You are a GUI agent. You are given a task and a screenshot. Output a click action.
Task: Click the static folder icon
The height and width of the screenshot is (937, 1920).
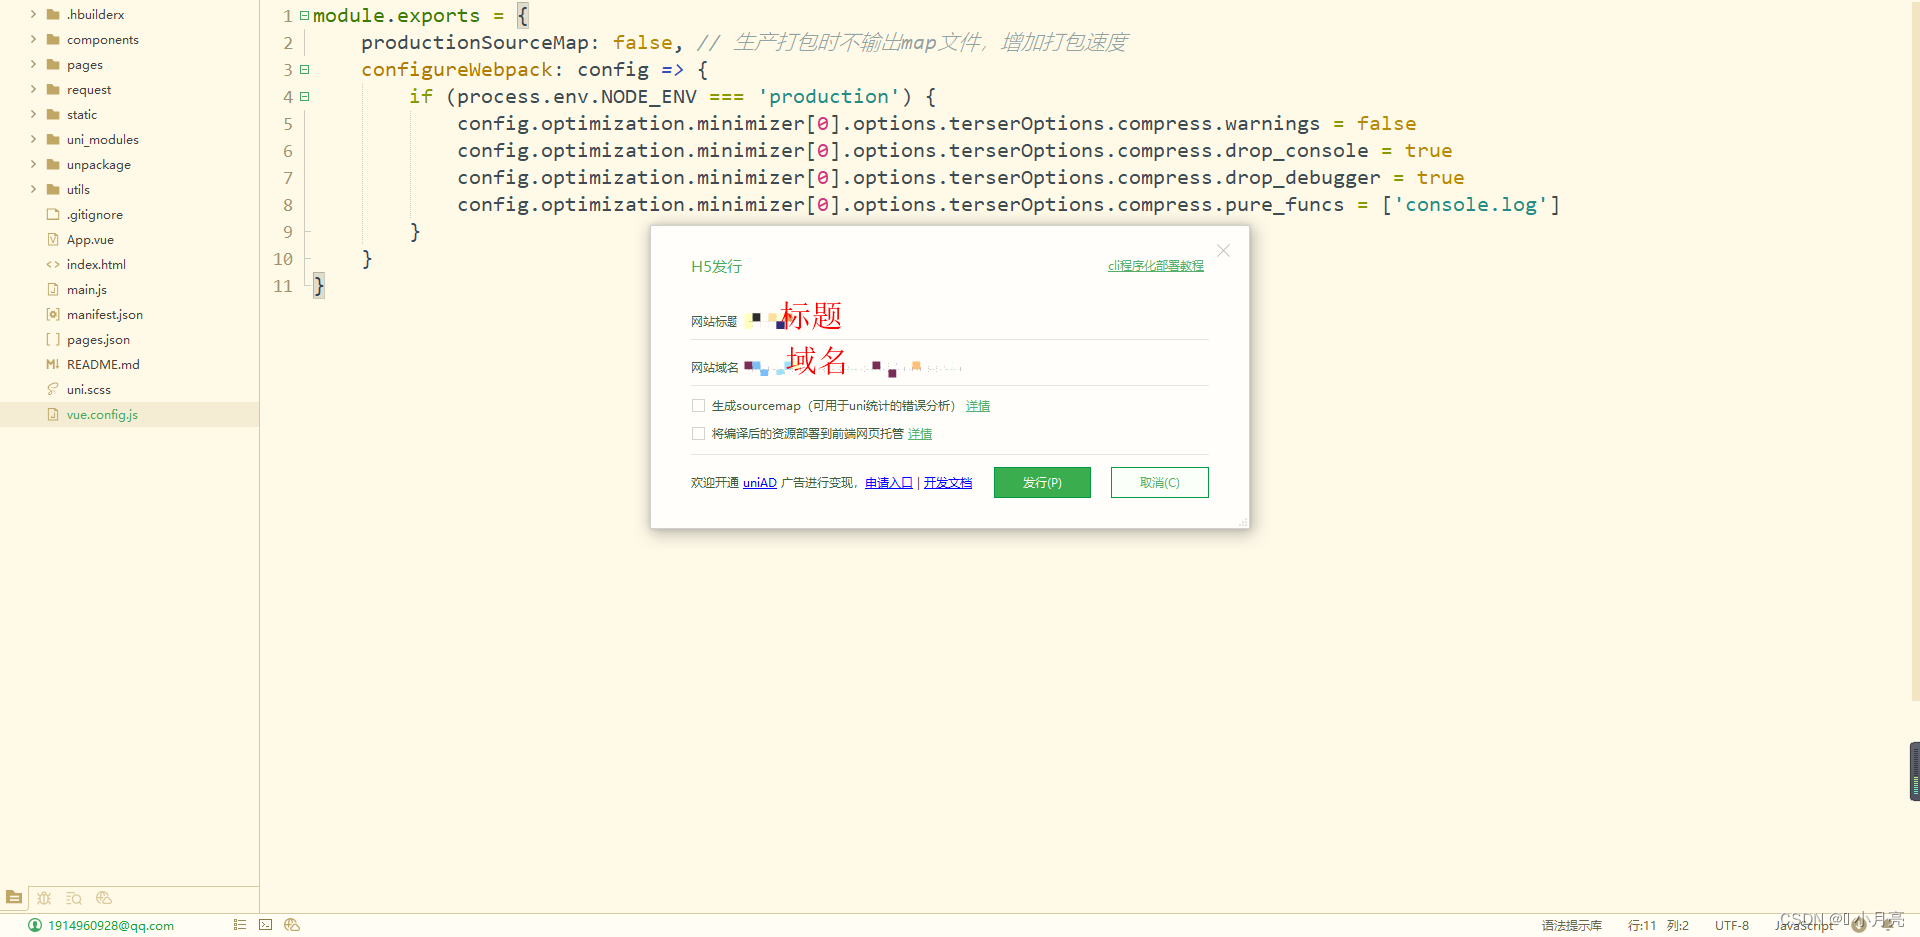(x=53, y=114)
